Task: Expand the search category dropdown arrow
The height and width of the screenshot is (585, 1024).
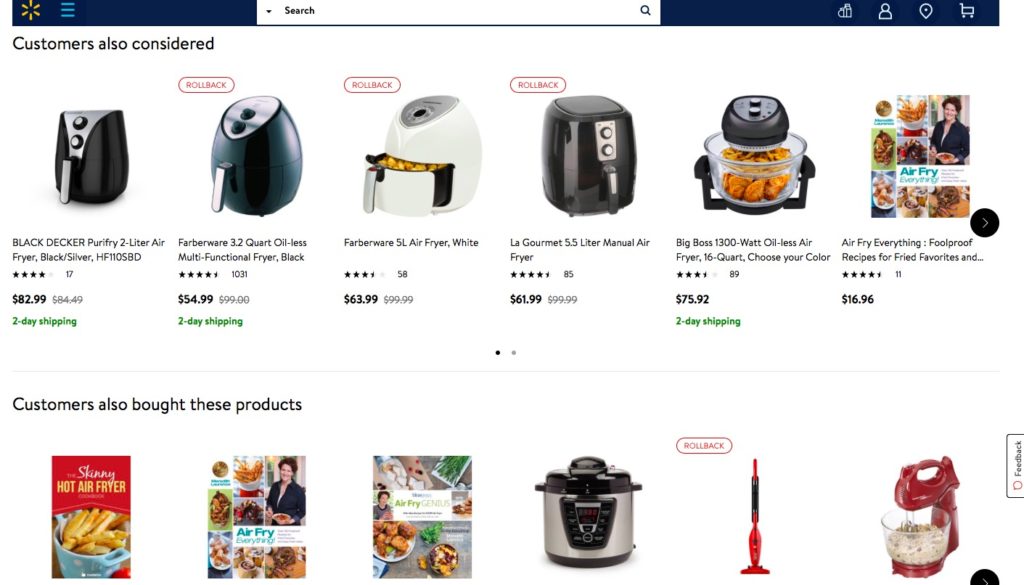Action: pyautogui.click(x=268, y=11)
